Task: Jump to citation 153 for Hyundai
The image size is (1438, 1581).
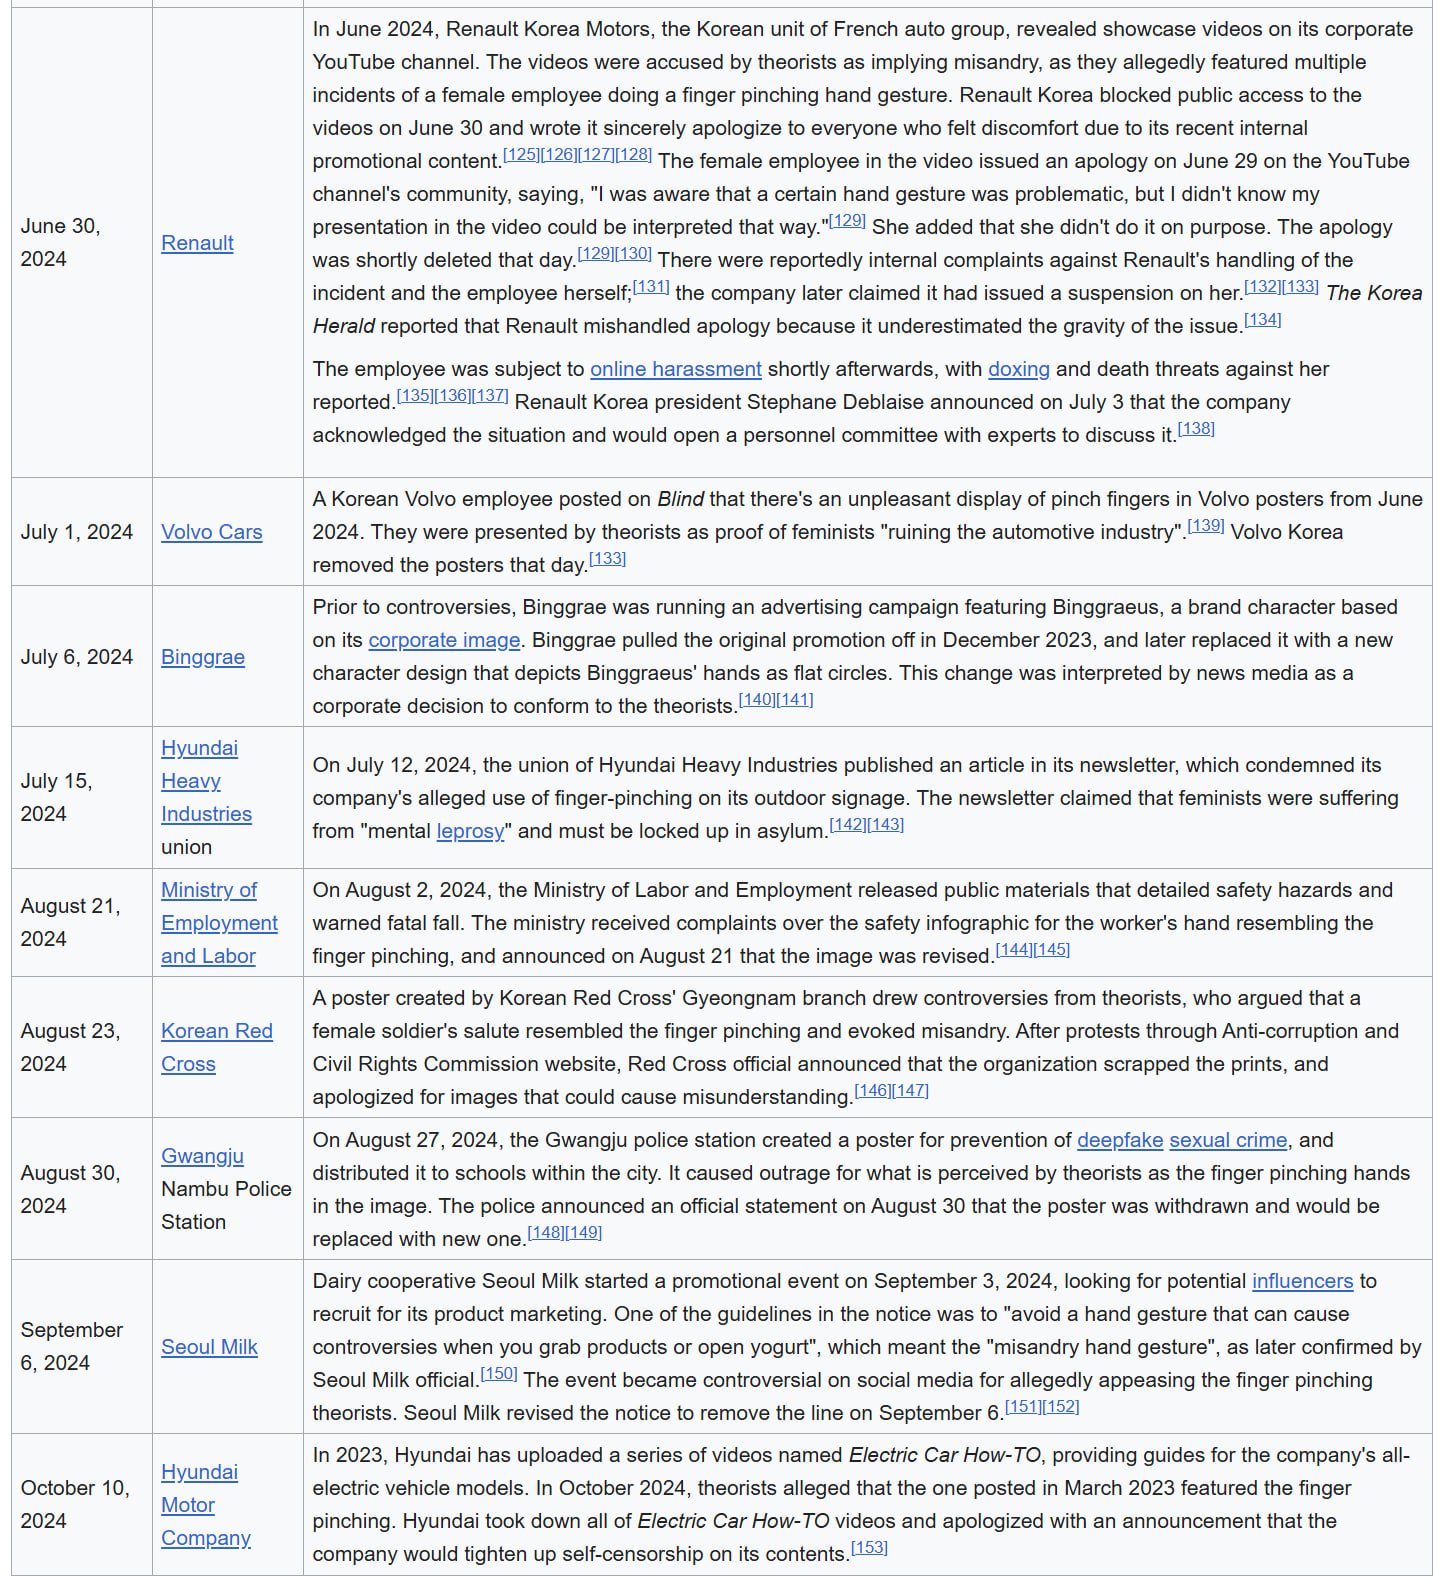Action: (869, 1548)
